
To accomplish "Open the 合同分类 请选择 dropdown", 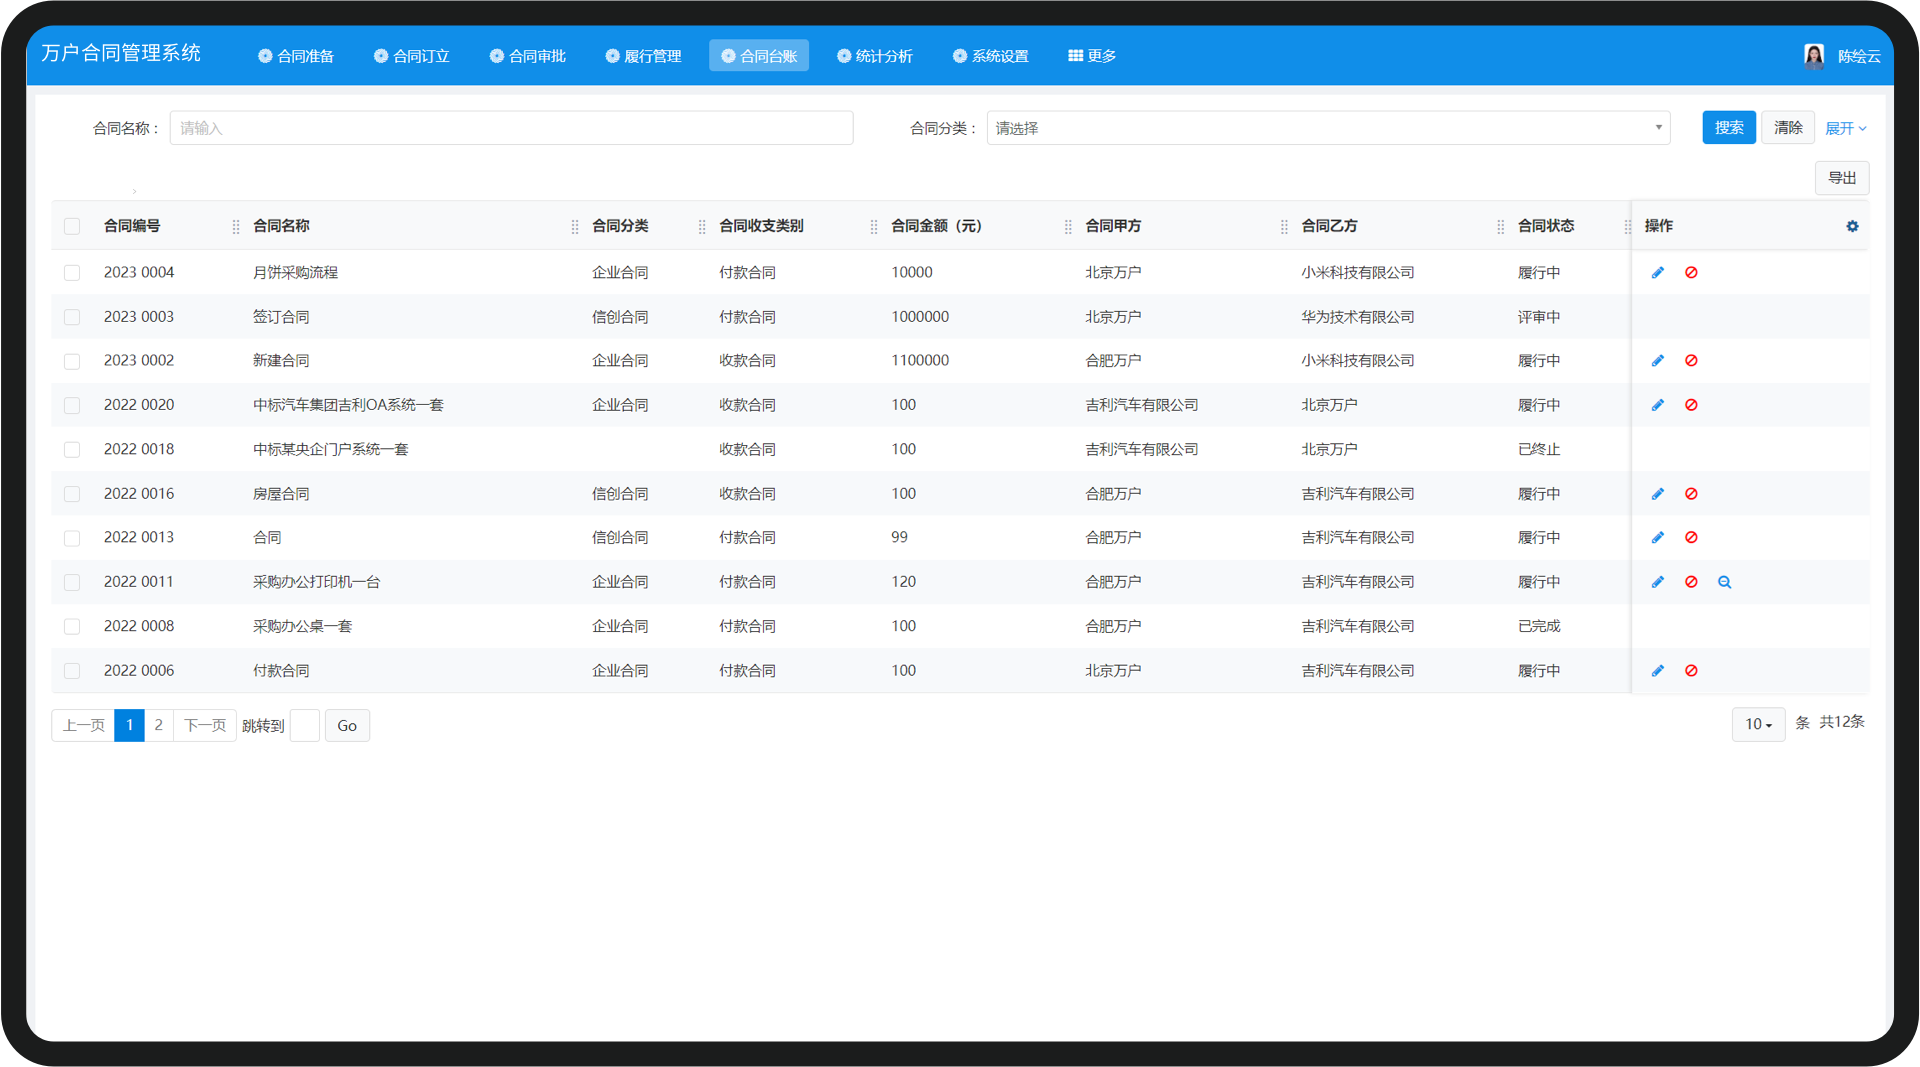I will (1328, 128).
